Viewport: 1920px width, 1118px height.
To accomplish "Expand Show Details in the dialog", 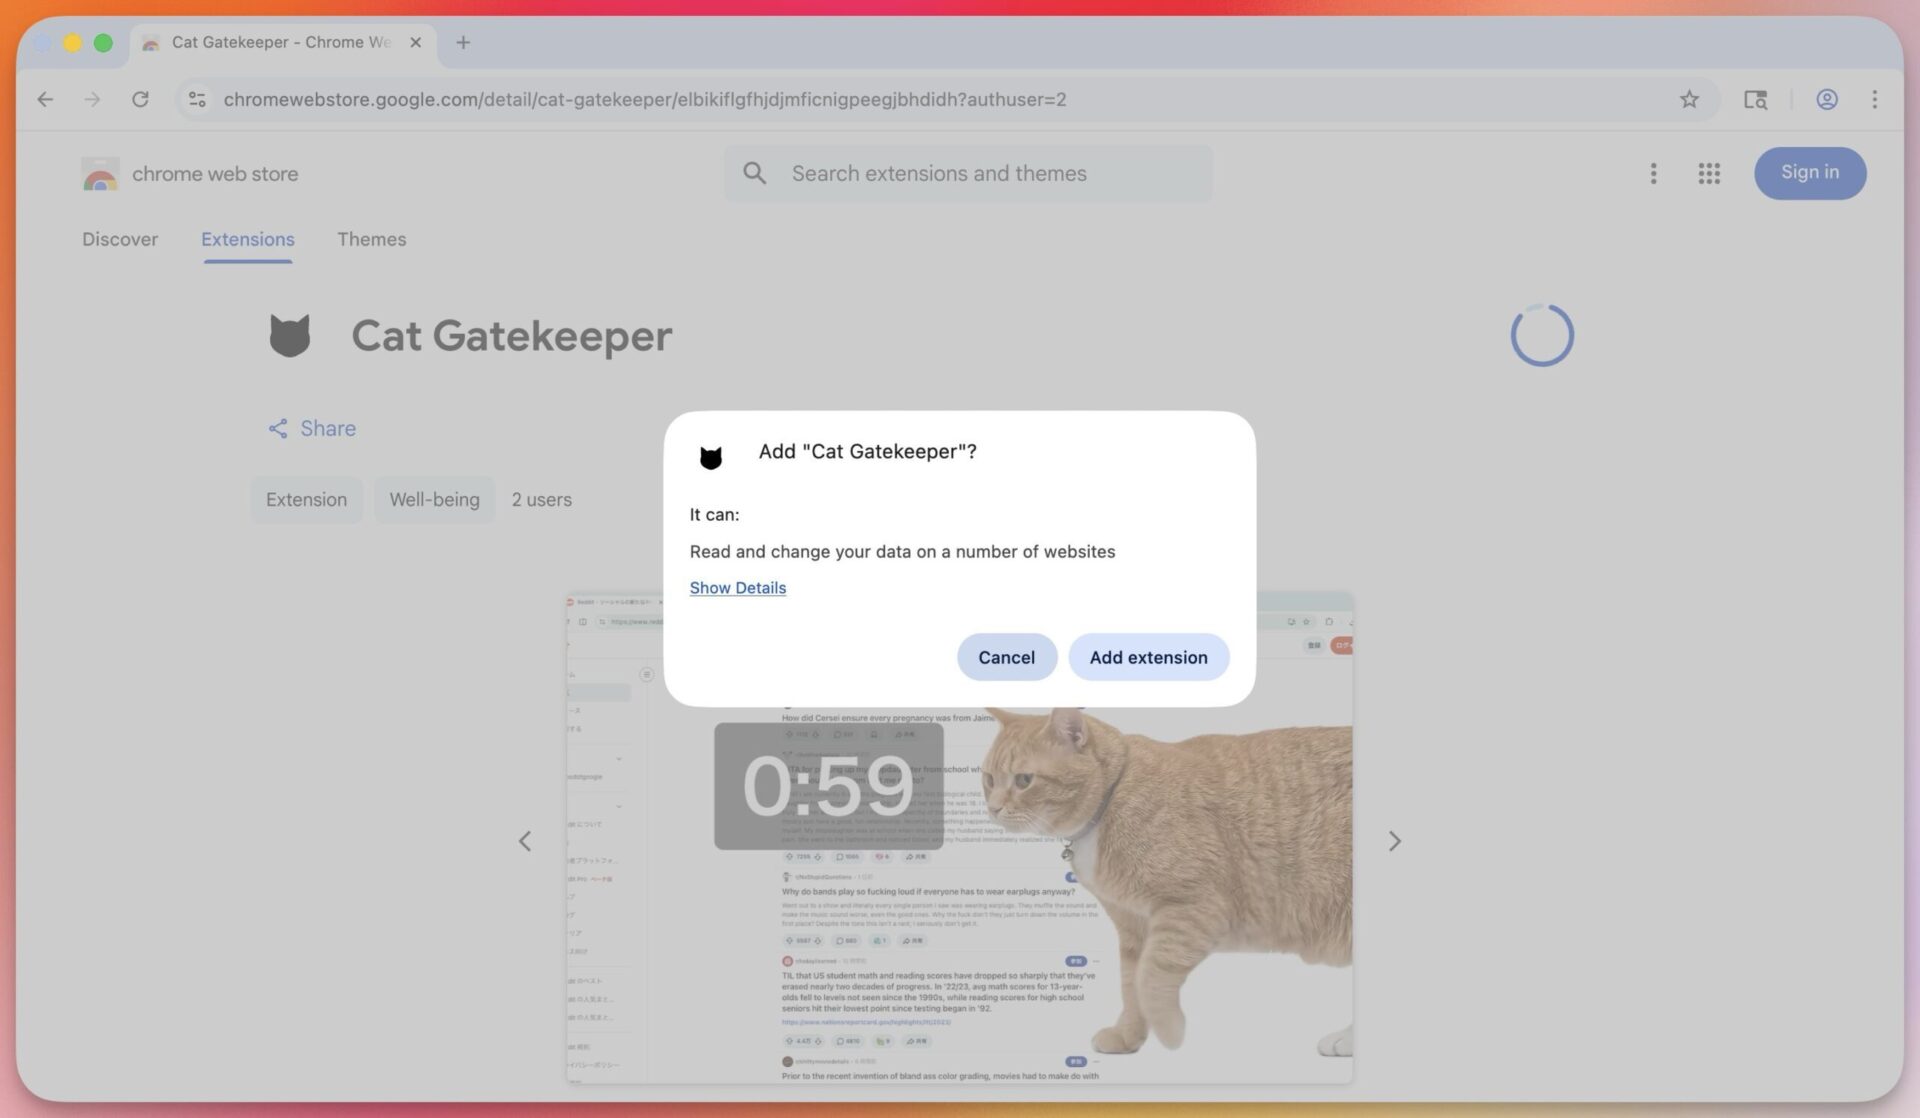I will click(x=737, y=588).
